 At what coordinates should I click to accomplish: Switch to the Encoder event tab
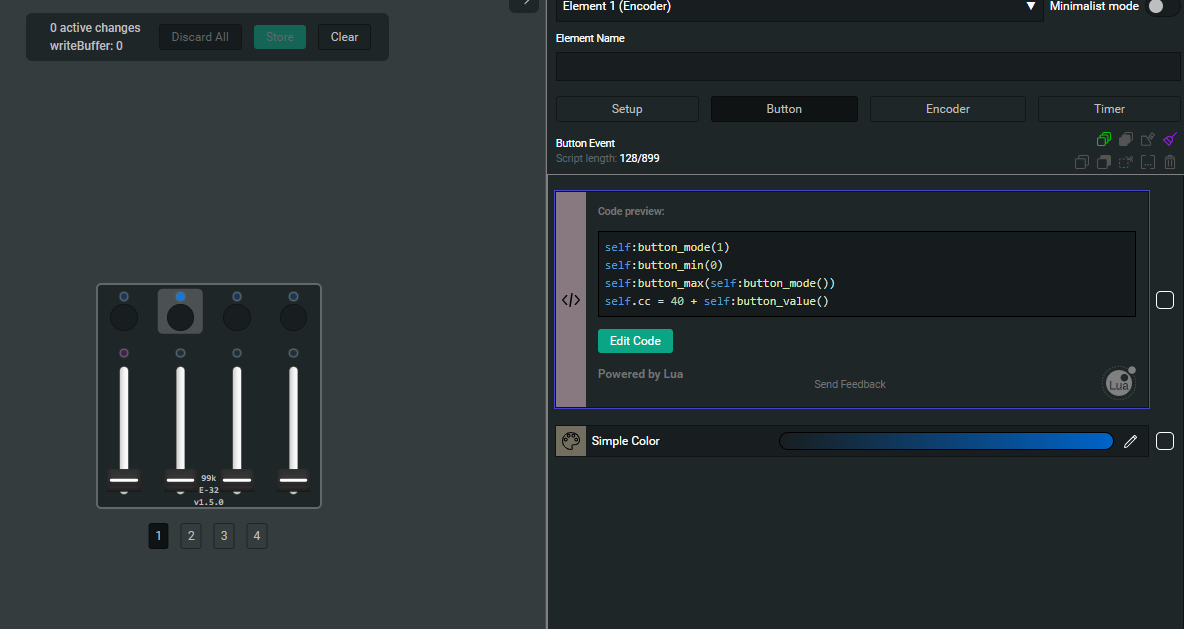pyautogui.click(x=947, y=109)
